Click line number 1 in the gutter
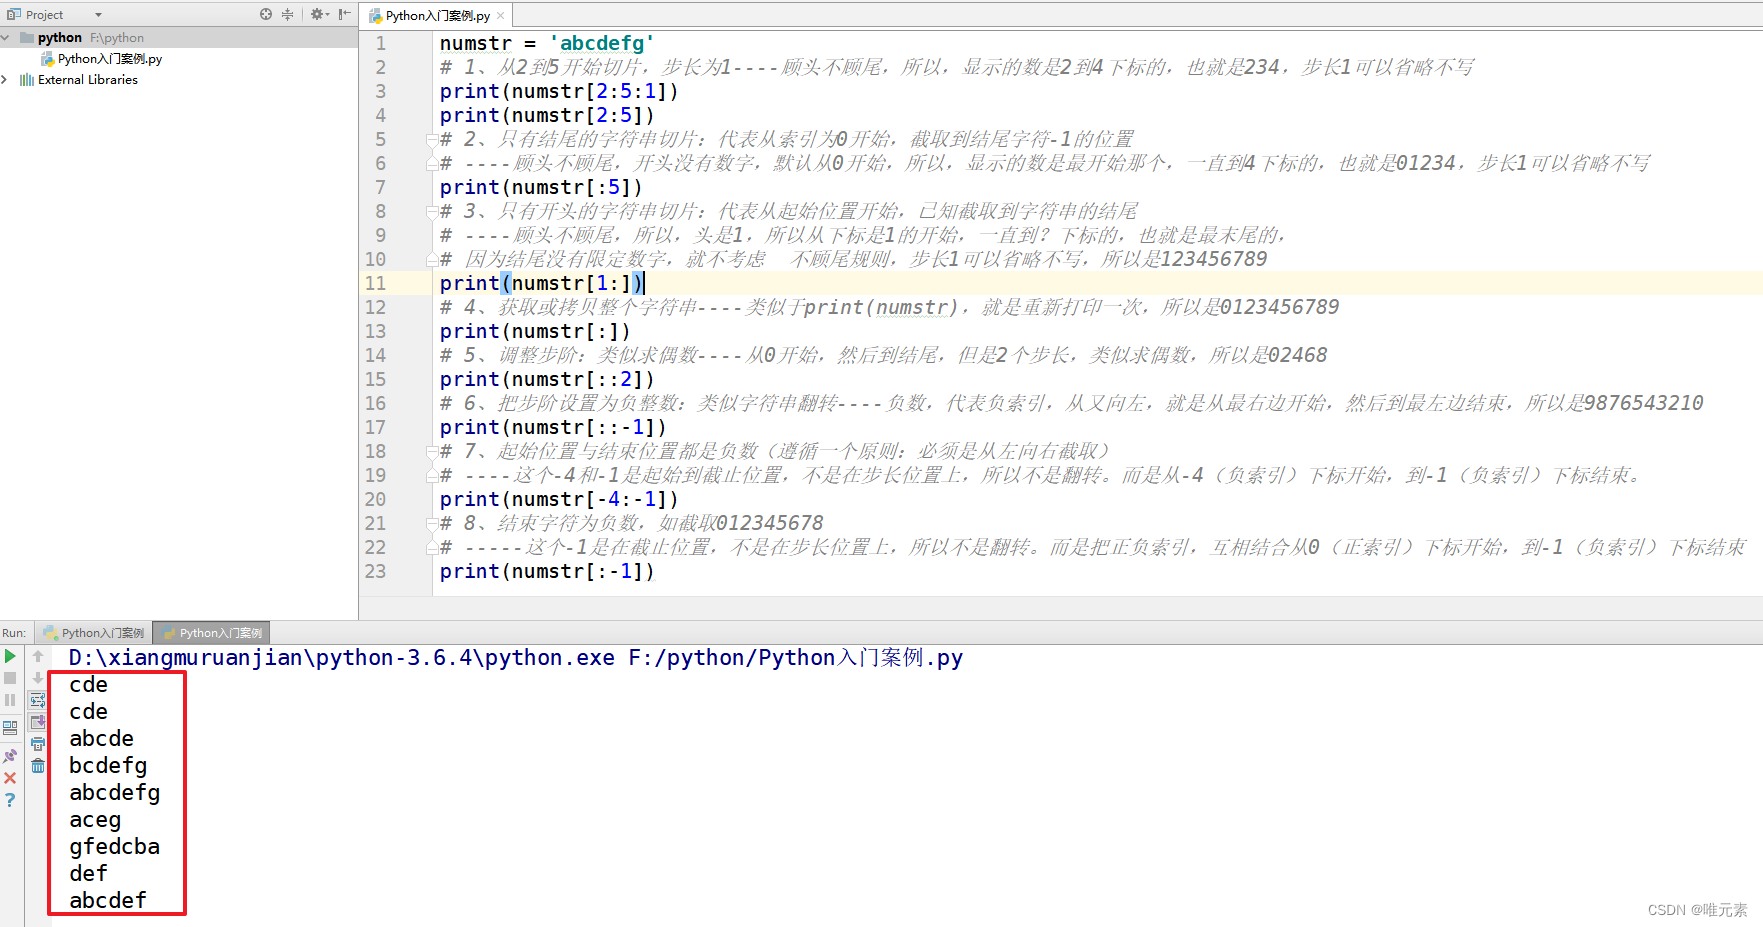Screen dimensions: 1763x927 (x=380, y=43)
